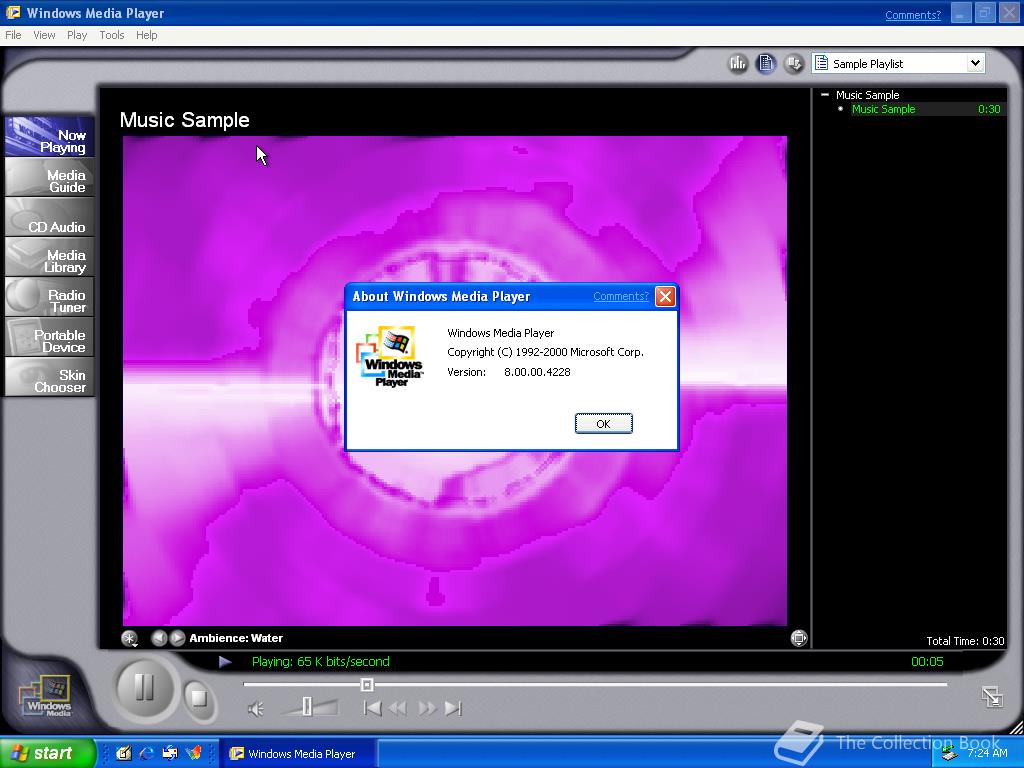The image size is (1024, 768).
Task: Show the equalizer and settings in Now Playing
Action: (x=737, y=63)
